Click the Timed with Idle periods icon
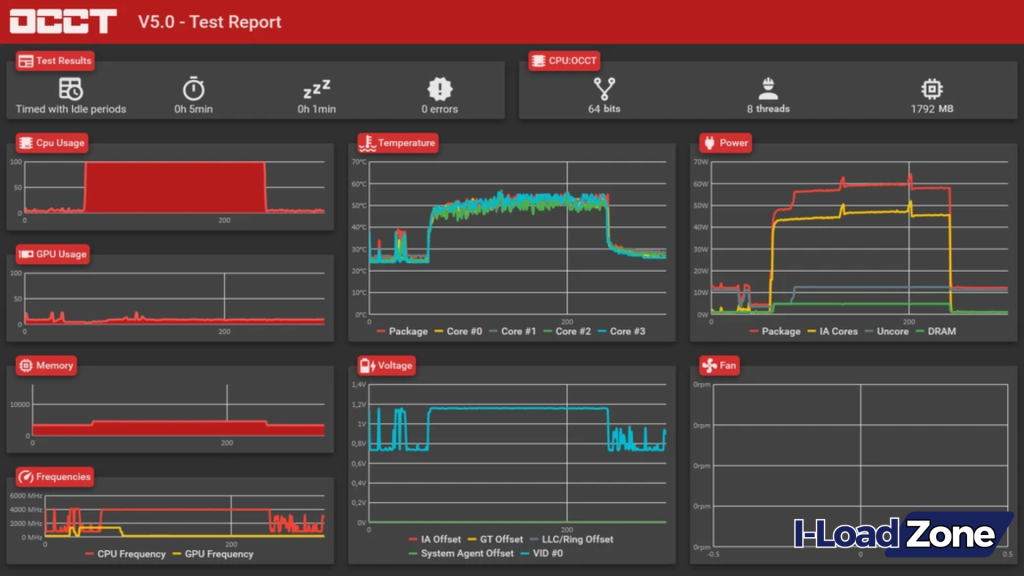The image size is (1024, 576). coord(71,88)
